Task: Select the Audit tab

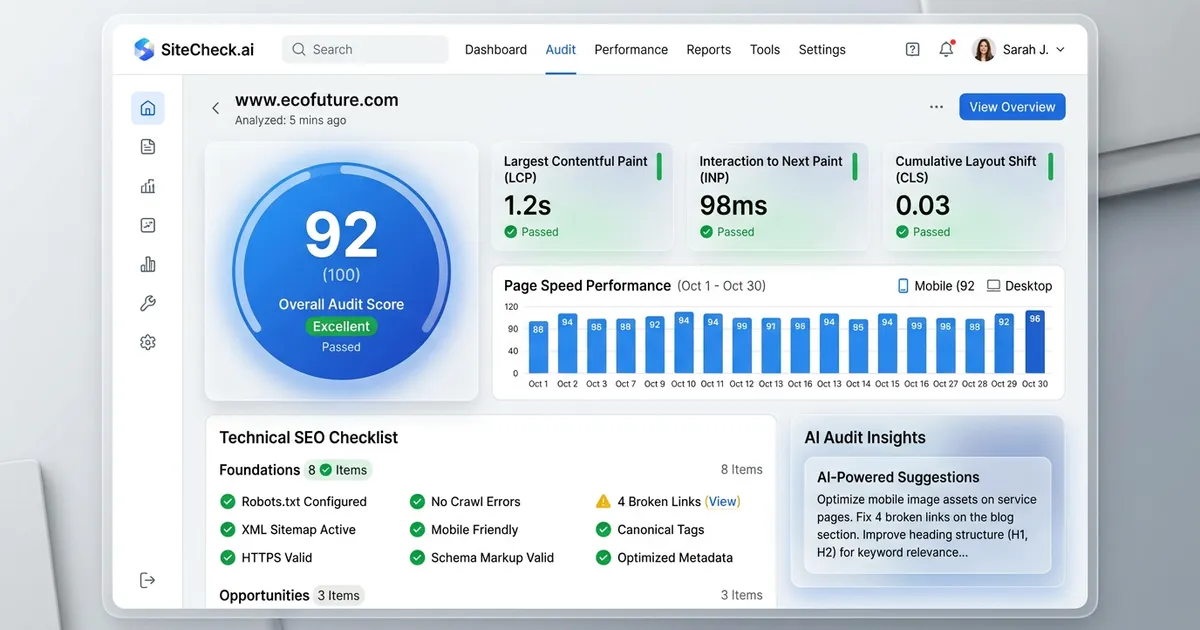Action: 560,49
